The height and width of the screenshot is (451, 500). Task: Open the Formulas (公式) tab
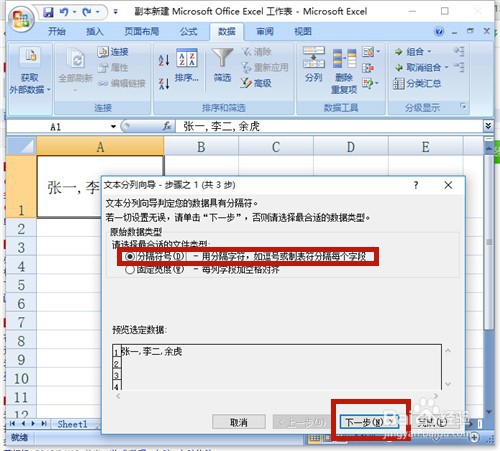pos(189,32)
